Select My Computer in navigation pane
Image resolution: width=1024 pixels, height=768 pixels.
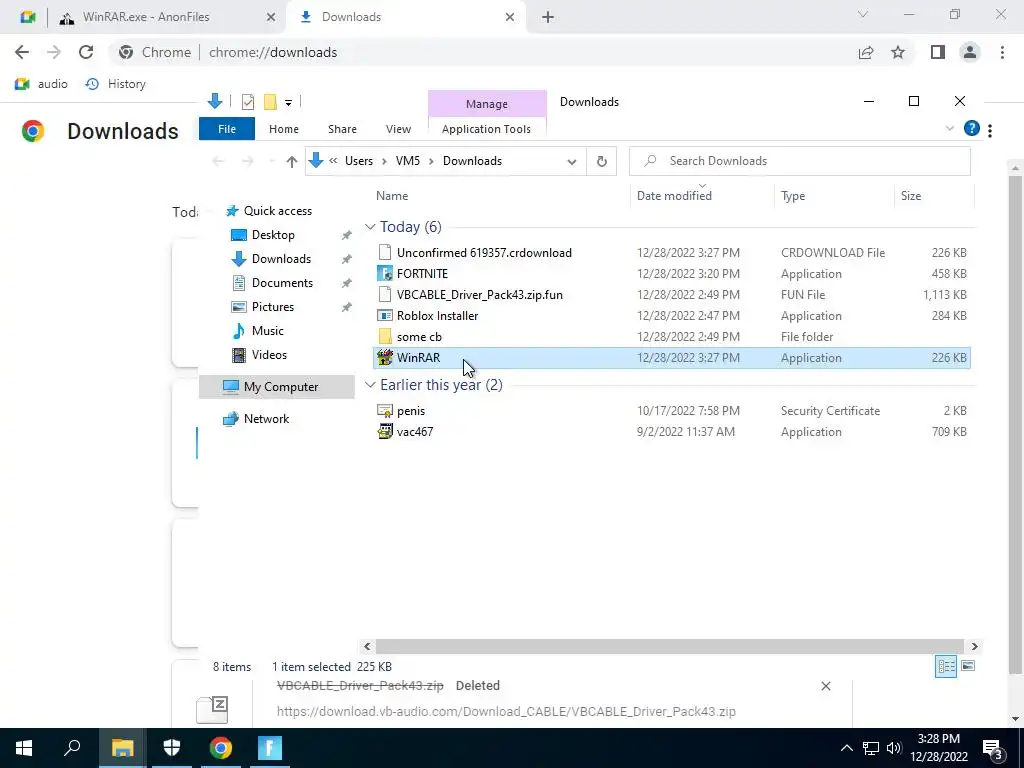coord(277,387)
